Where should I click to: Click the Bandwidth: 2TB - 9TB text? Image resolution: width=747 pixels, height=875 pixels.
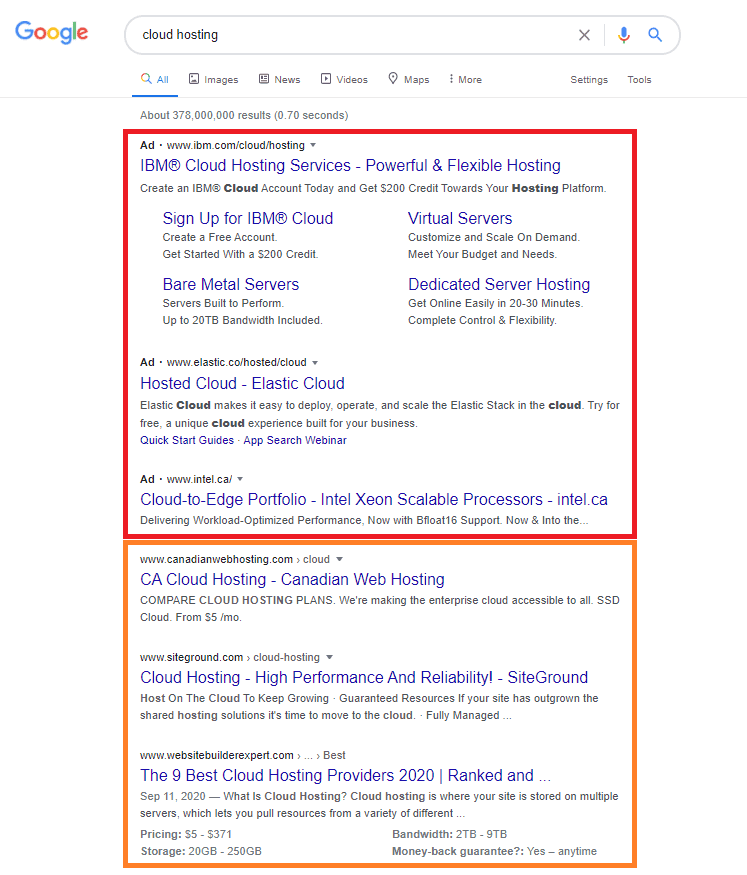pyautogui.click(x=450, y=834)
